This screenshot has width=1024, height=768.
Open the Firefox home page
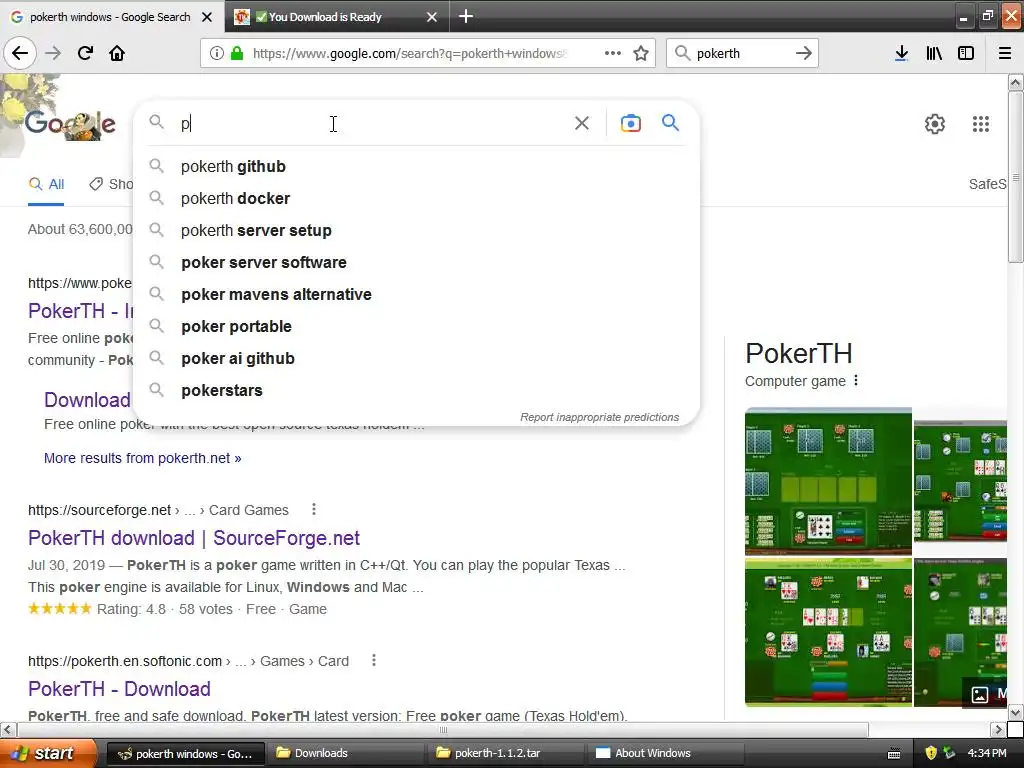(x=117, y=53)
